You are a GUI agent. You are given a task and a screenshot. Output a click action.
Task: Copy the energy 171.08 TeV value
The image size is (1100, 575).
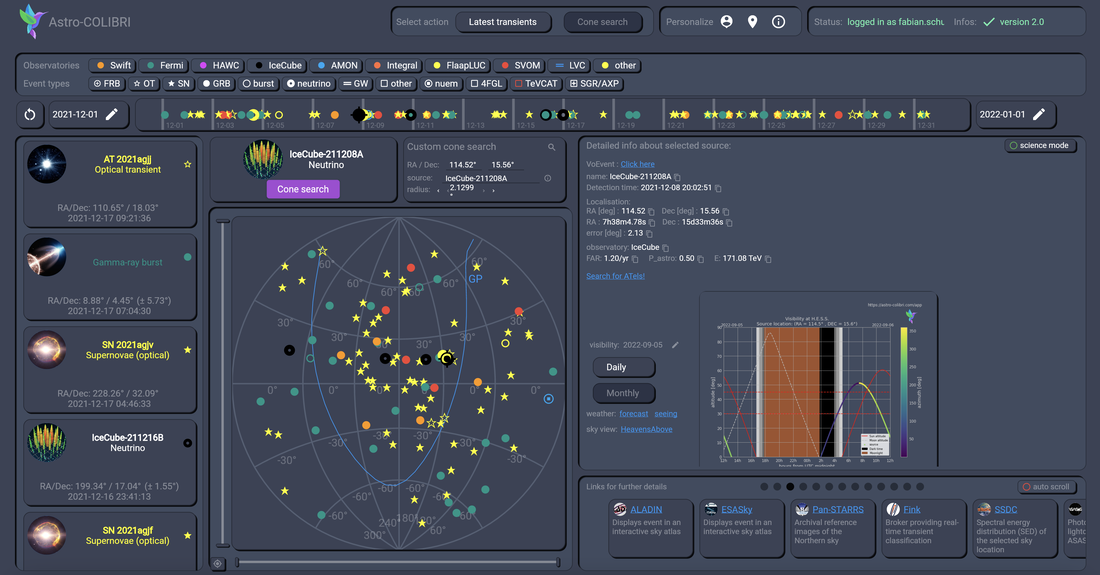[768, 259]
